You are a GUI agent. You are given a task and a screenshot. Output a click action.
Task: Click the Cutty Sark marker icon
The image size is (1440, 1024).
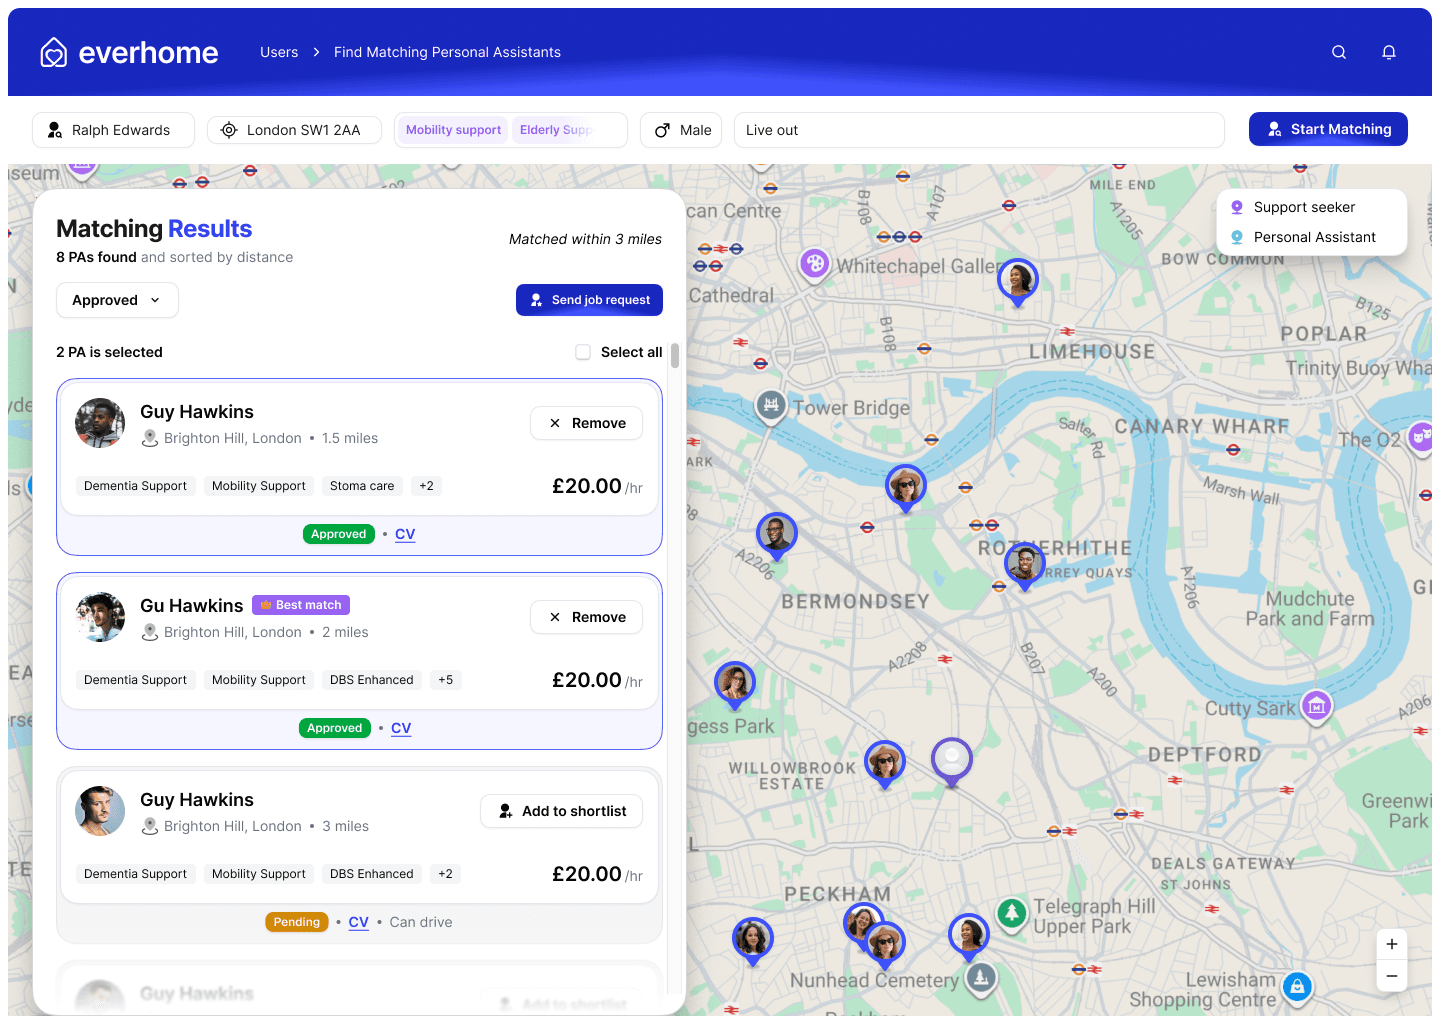point(1317,707)
